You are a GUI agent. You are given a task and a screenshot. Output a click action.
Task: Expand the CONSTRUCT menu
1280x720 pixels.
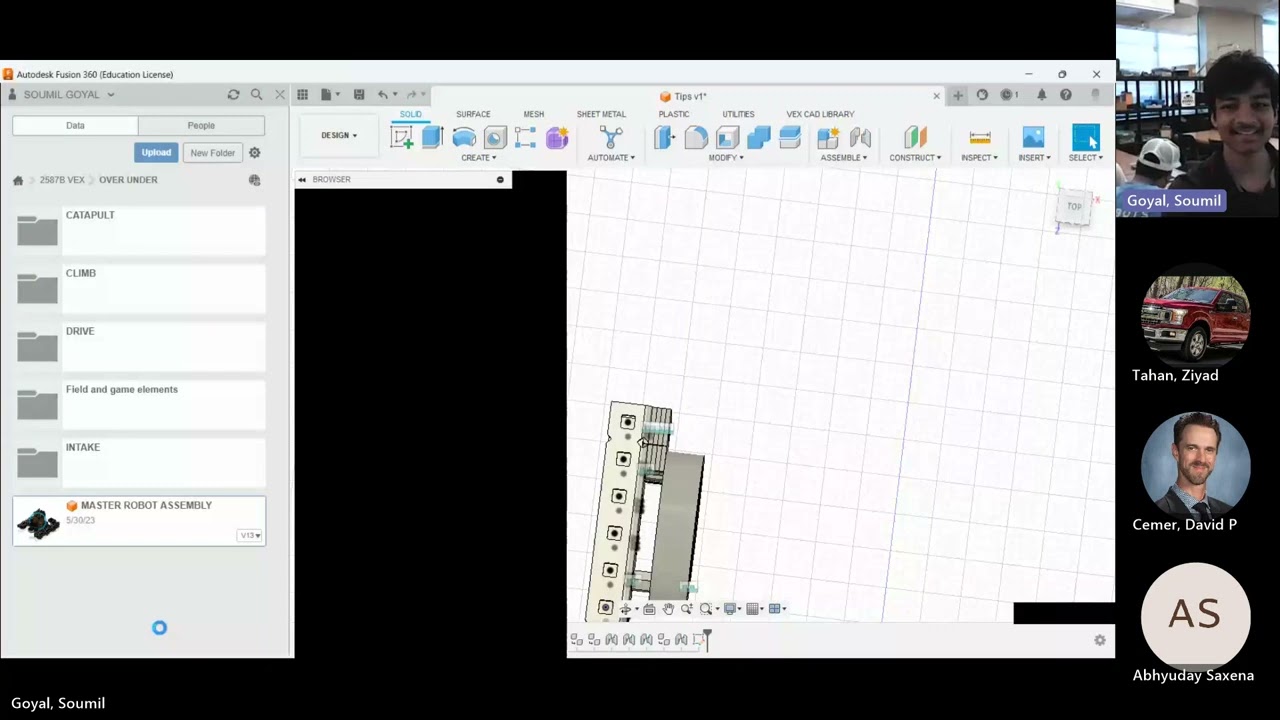(915, 158)
